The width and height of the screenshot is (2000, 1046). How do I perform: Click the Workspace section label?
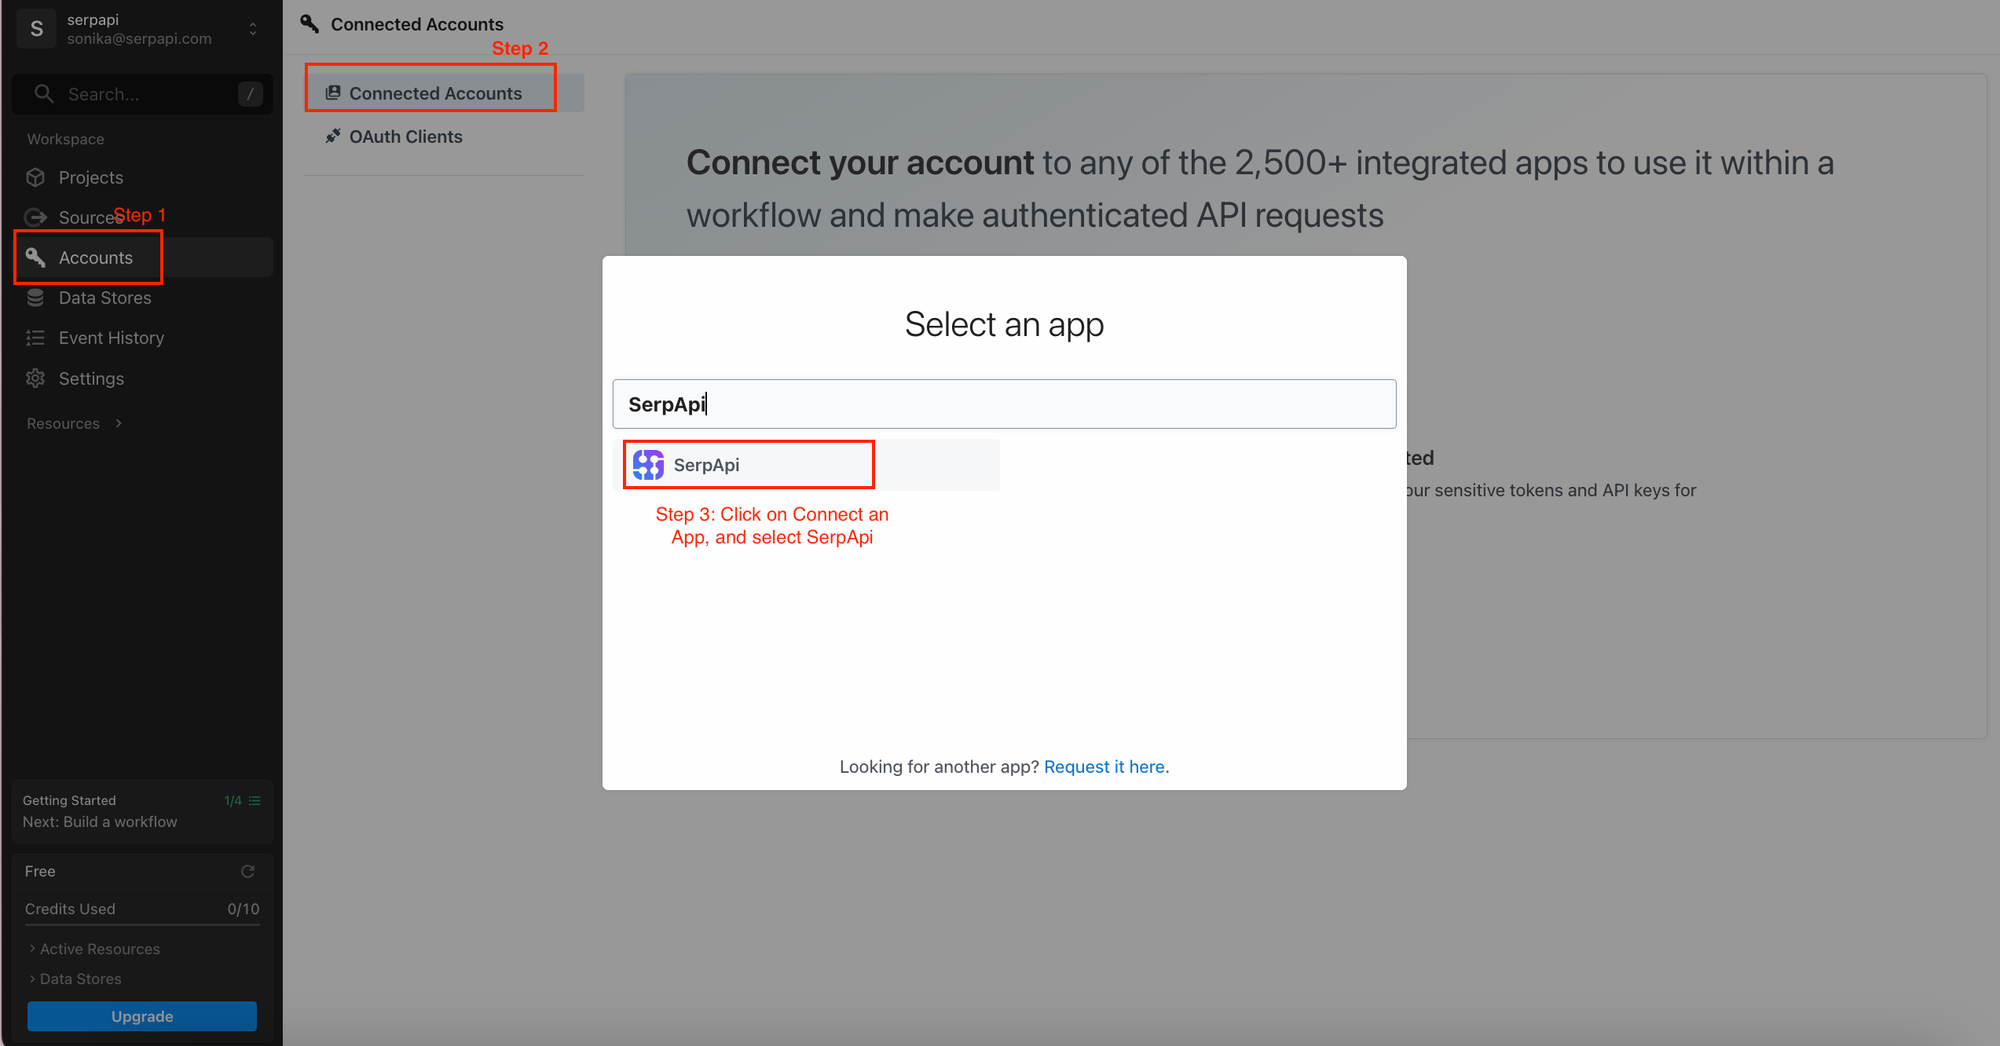65,139
